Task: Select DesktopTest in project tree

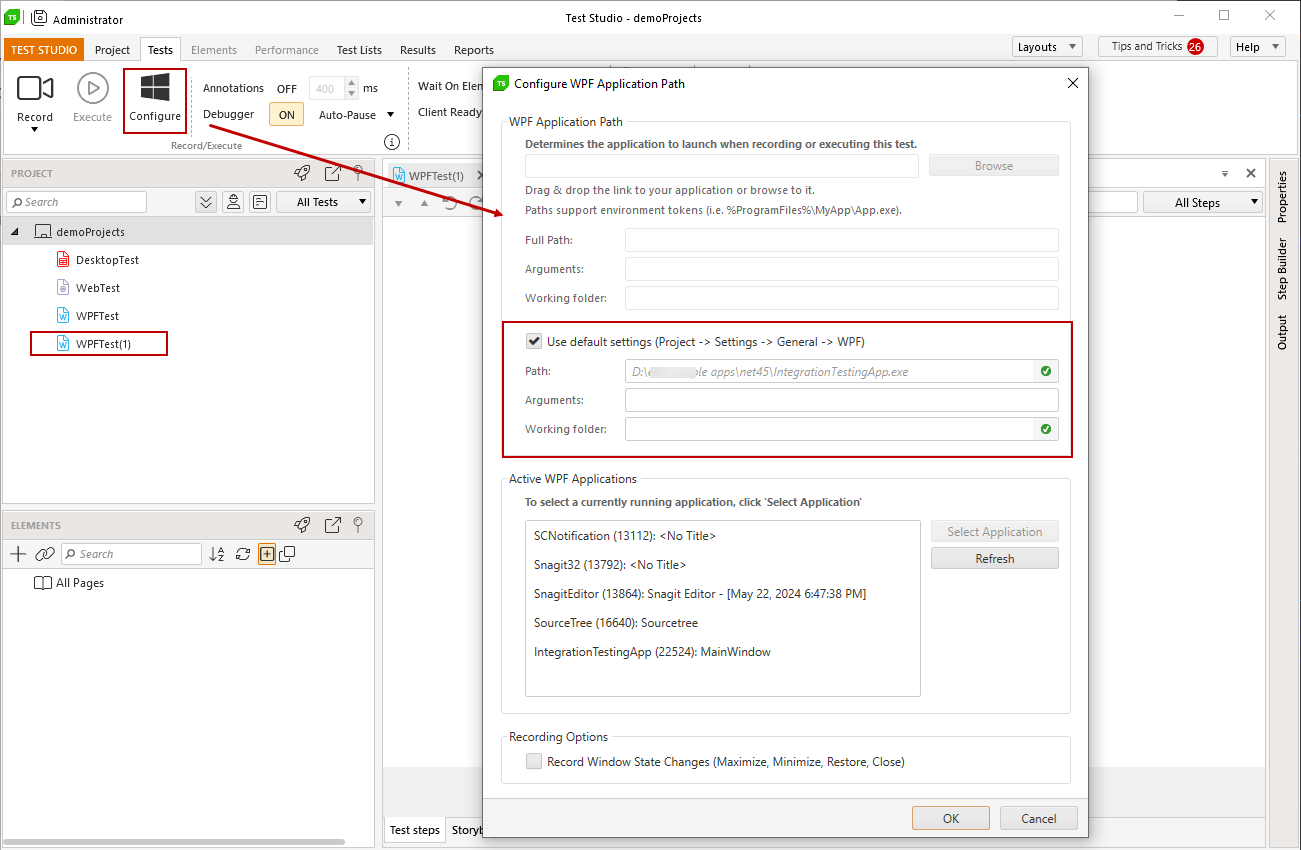Action: click(x=107, y=260)
